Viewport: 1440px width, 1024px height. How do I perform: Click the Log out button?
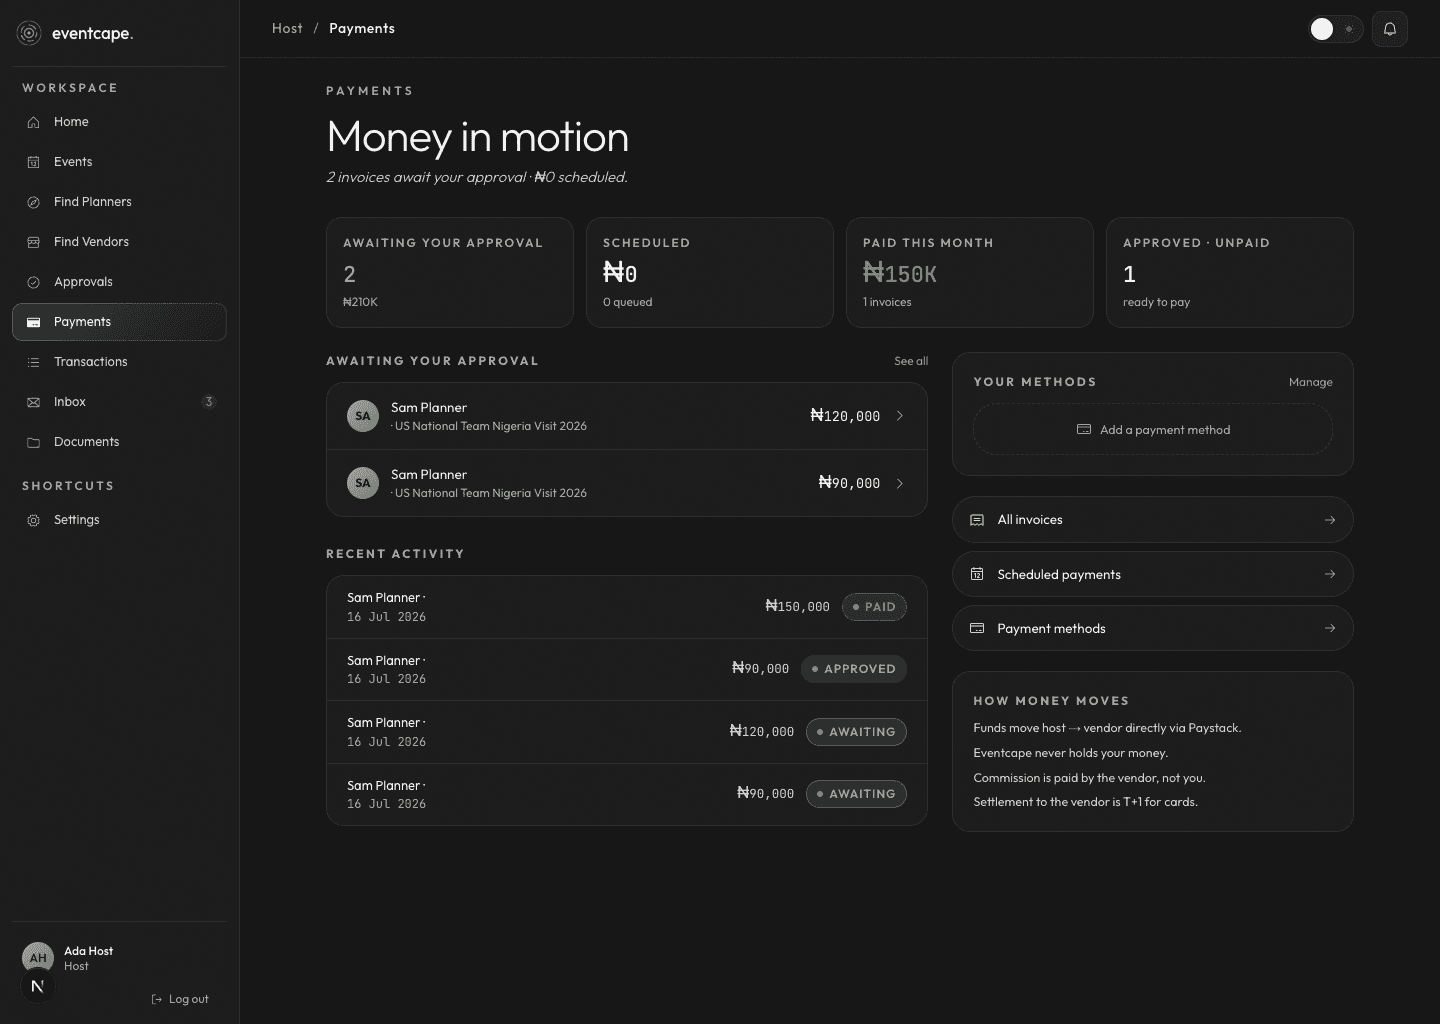[x=180, y=999]
